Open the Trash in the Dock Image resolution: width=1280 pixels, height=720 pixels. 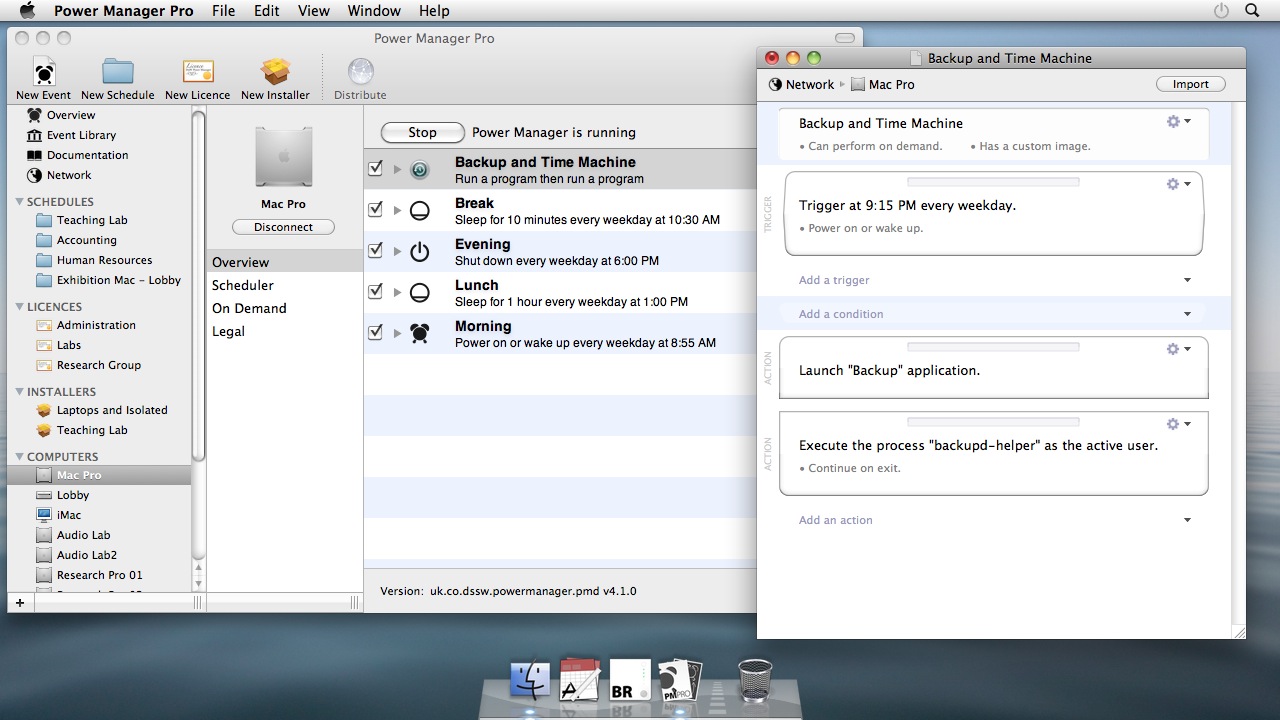(x=755, y=680)
